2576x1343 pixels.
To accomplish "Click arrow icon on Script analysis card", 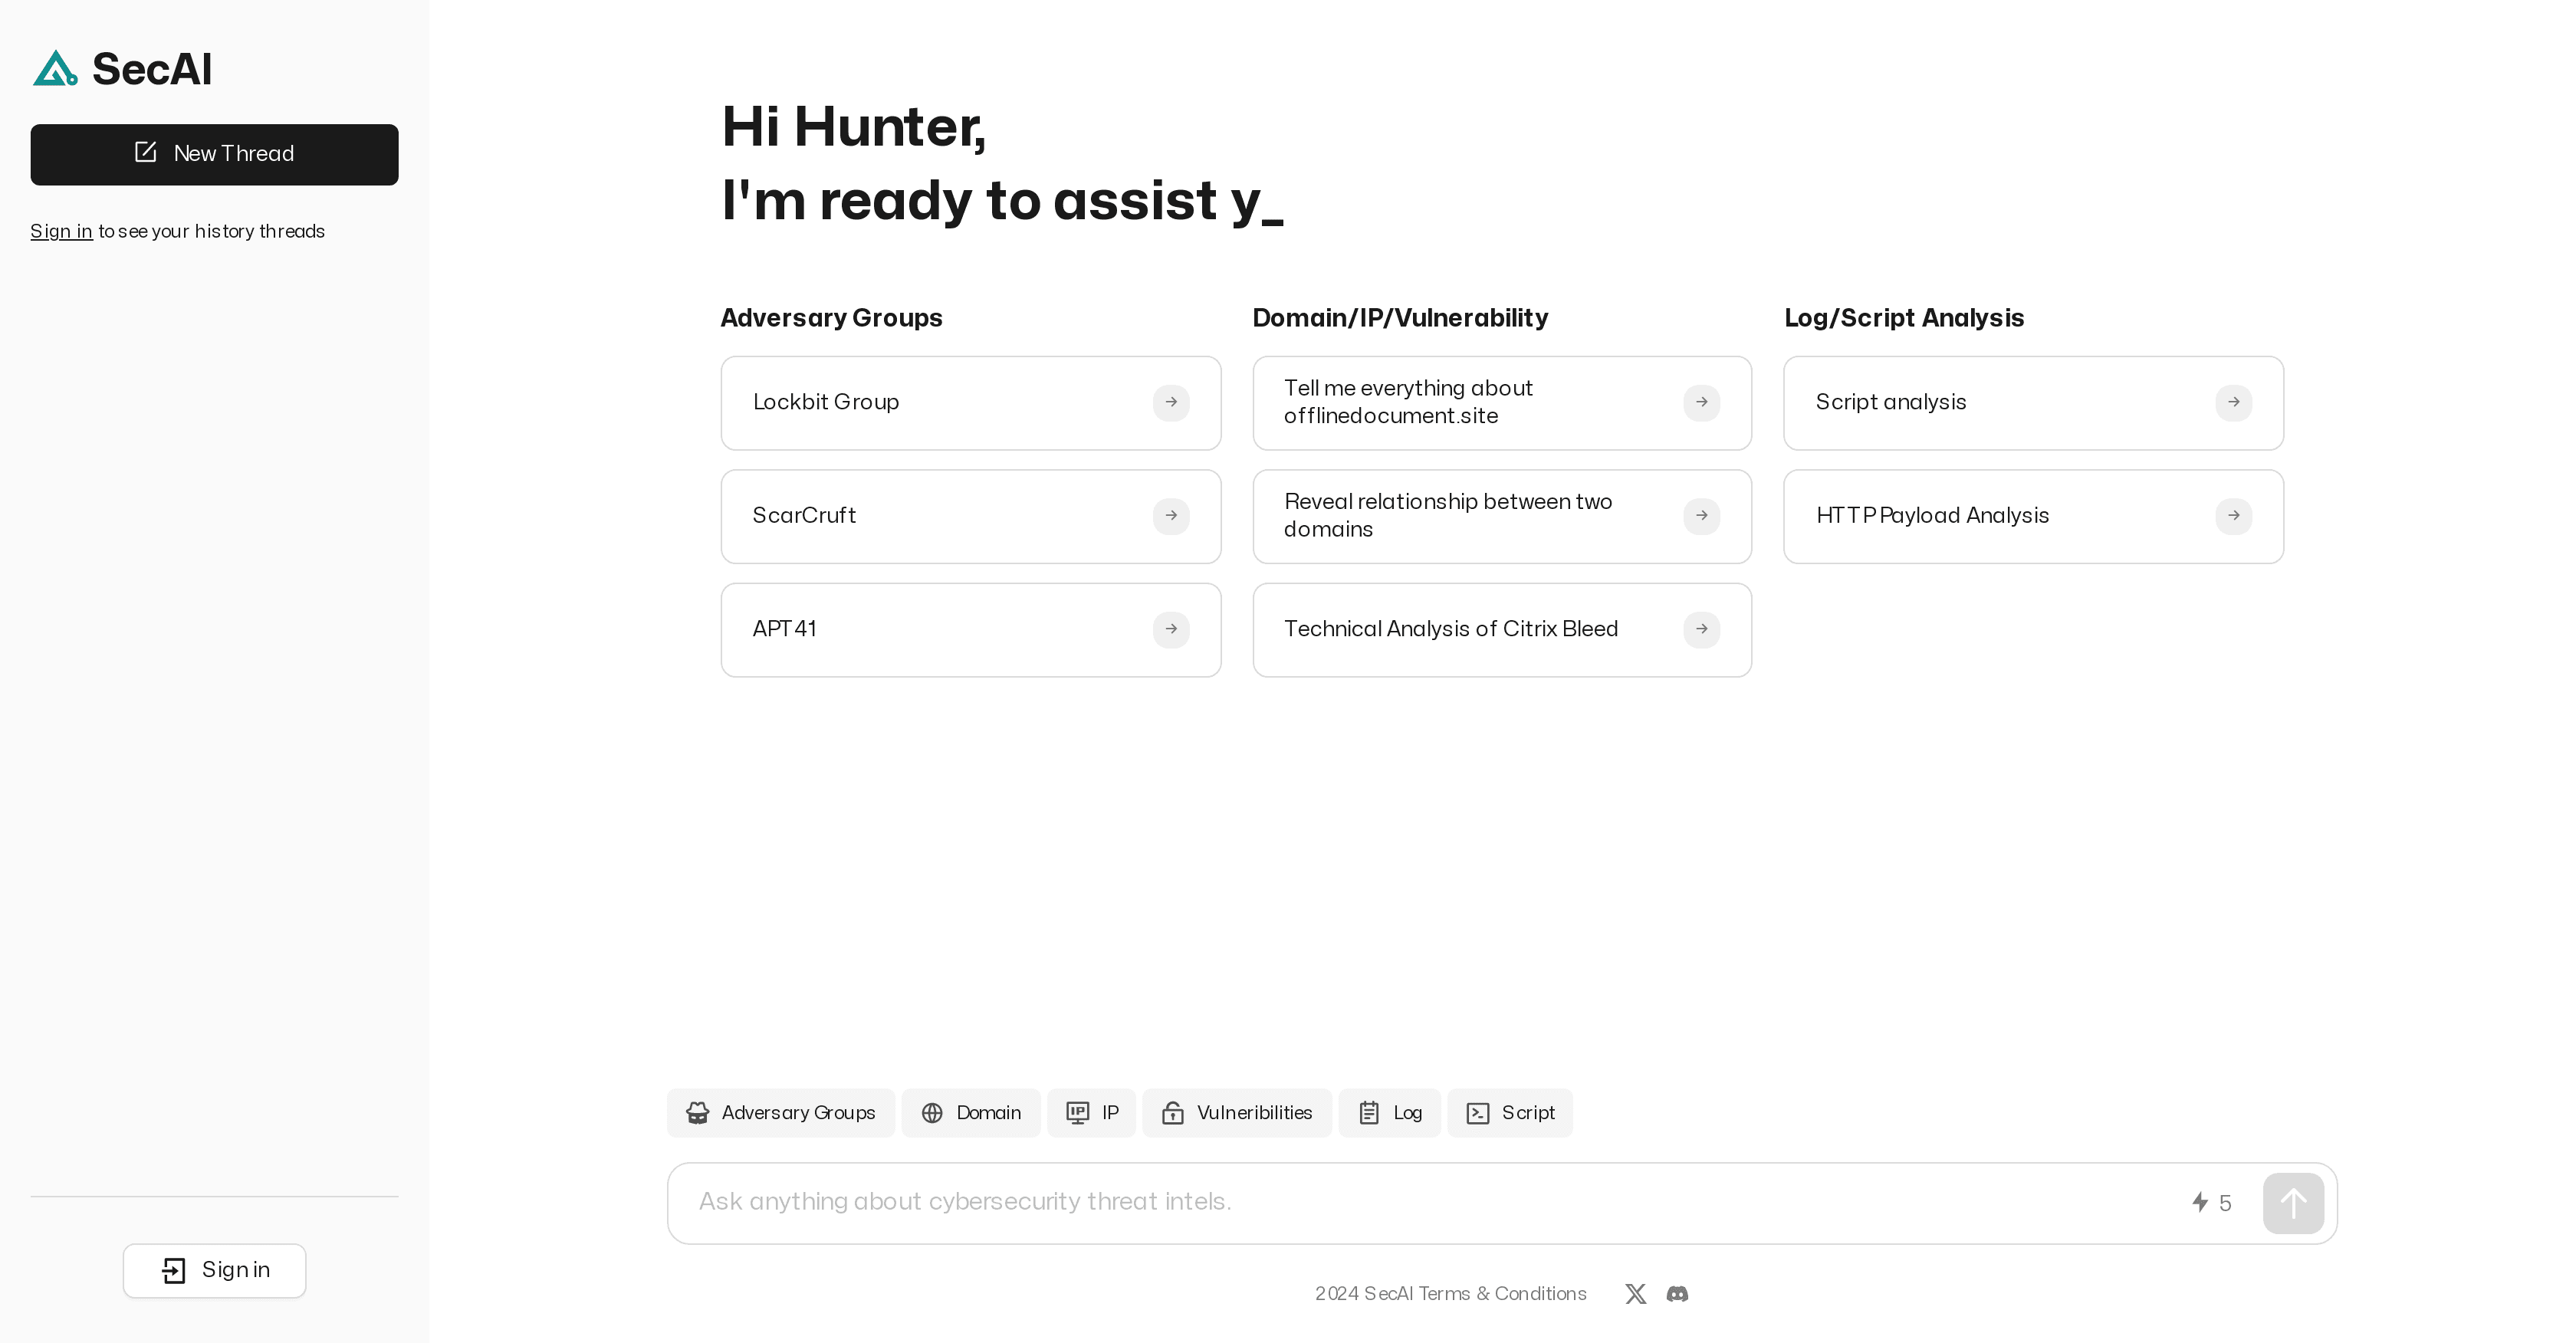I will click(2233, 403).
